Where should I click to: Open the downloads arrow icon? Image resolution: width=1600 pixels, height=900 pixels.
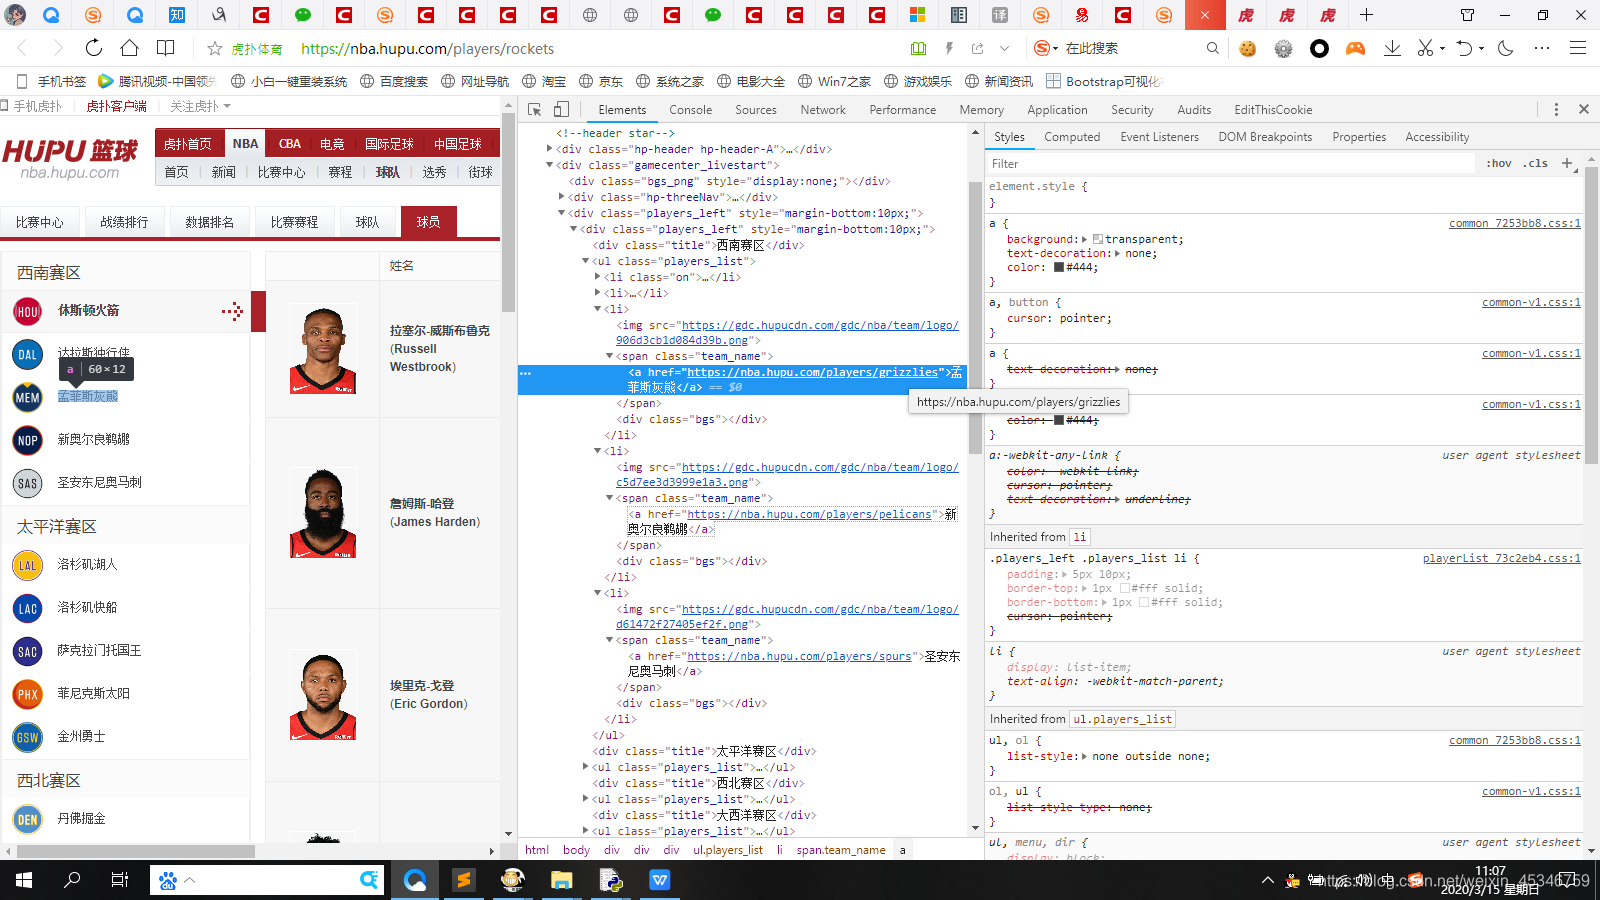[x=1391, y=48]
